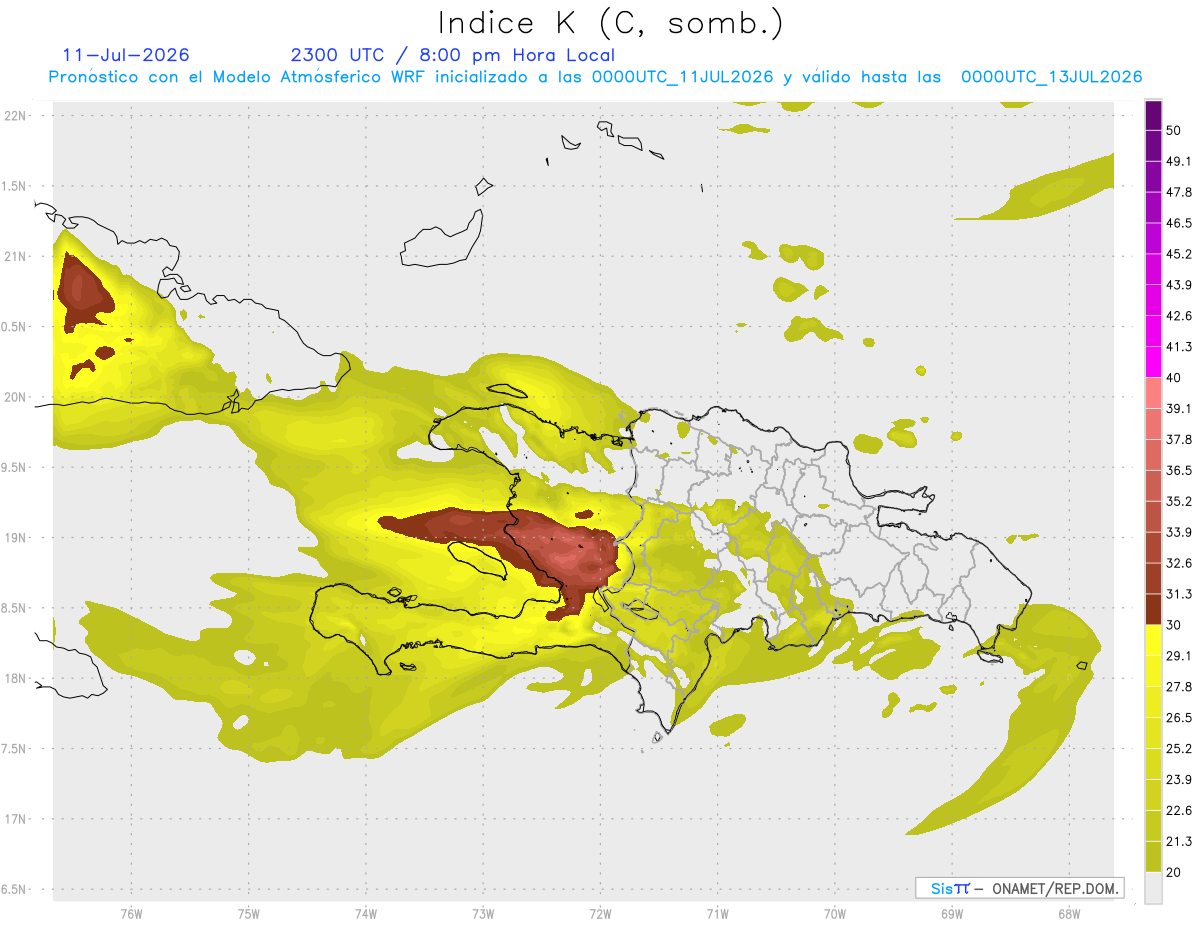Click the '35.2' color scale value
This screenshot has width=1200, height=927.
tap(1179, 501)
